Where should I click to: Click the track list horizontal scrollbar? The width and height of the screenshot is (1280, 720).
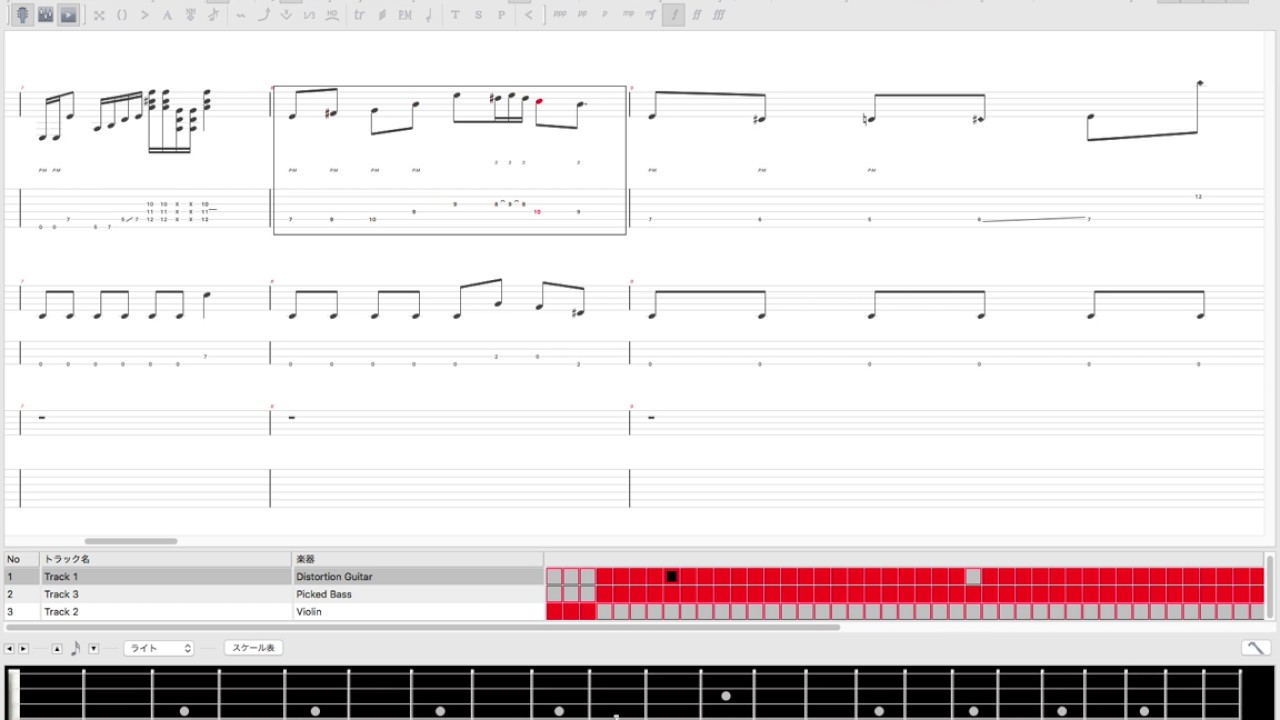click(422, 628)
